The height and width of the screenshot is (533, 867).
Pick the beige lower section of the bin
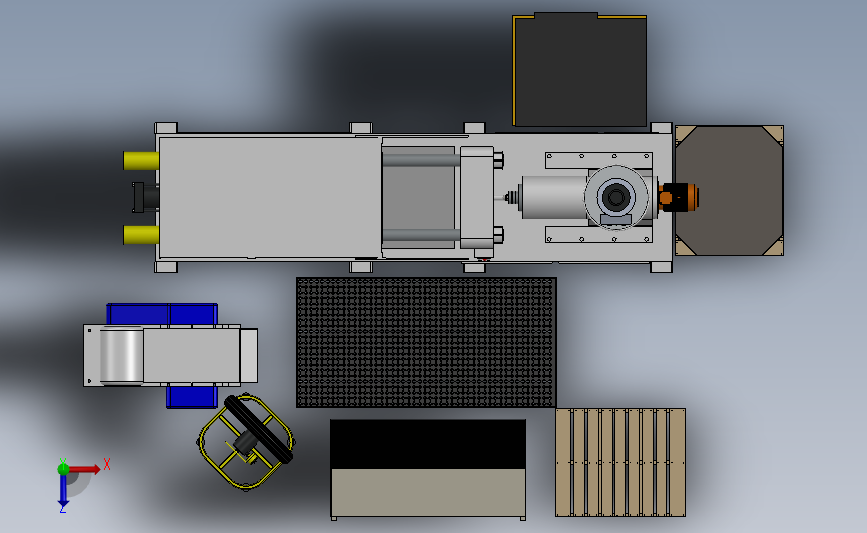pos(428,493)
